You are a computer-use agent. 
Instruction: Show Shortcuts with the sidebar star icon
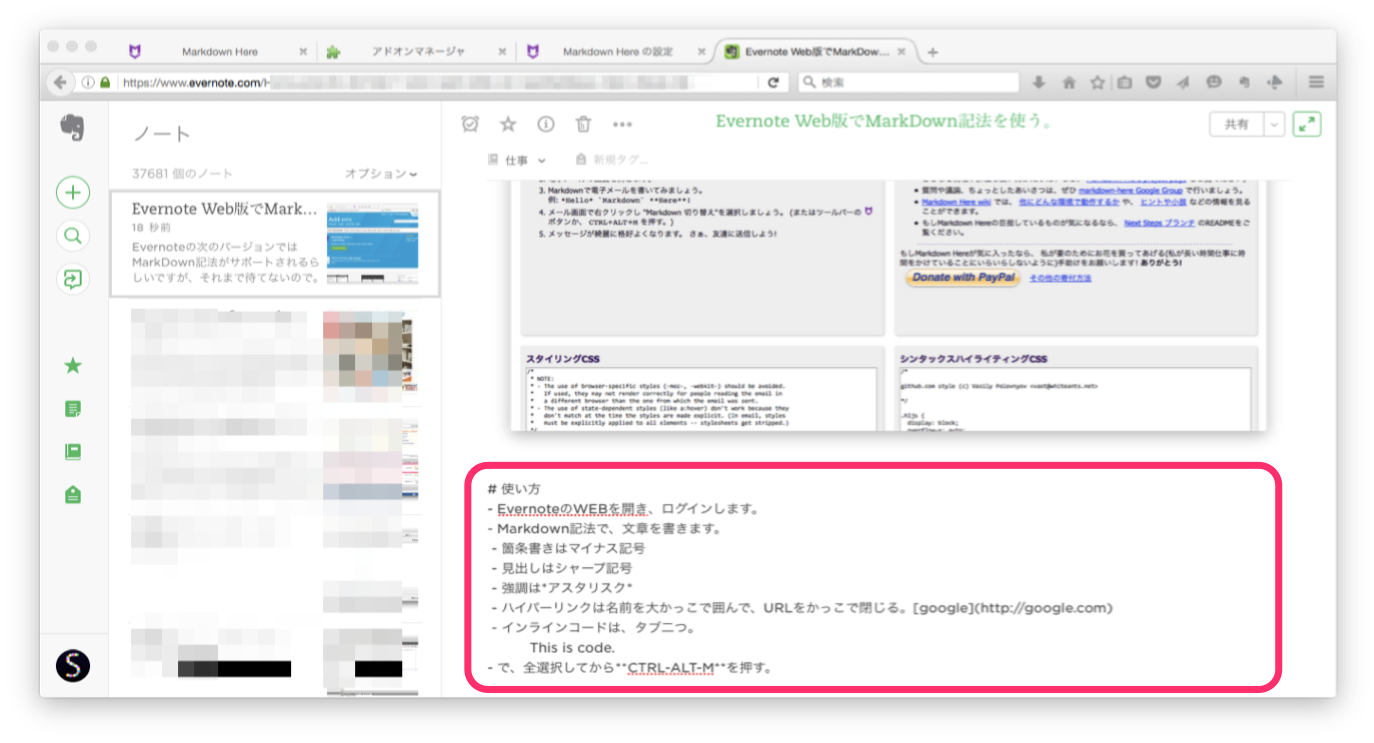tap(73, 366)
